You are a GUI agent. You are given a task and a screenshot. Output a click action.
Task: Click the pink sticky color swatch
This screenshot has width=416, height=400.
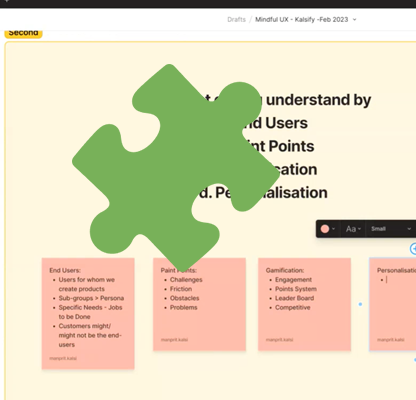325,229
